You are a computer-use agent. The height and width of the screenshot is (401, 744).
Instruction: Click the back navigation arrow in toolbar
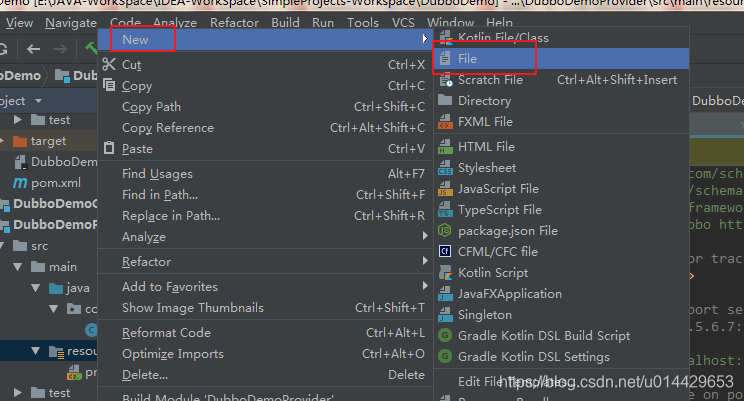pos(33,49)
